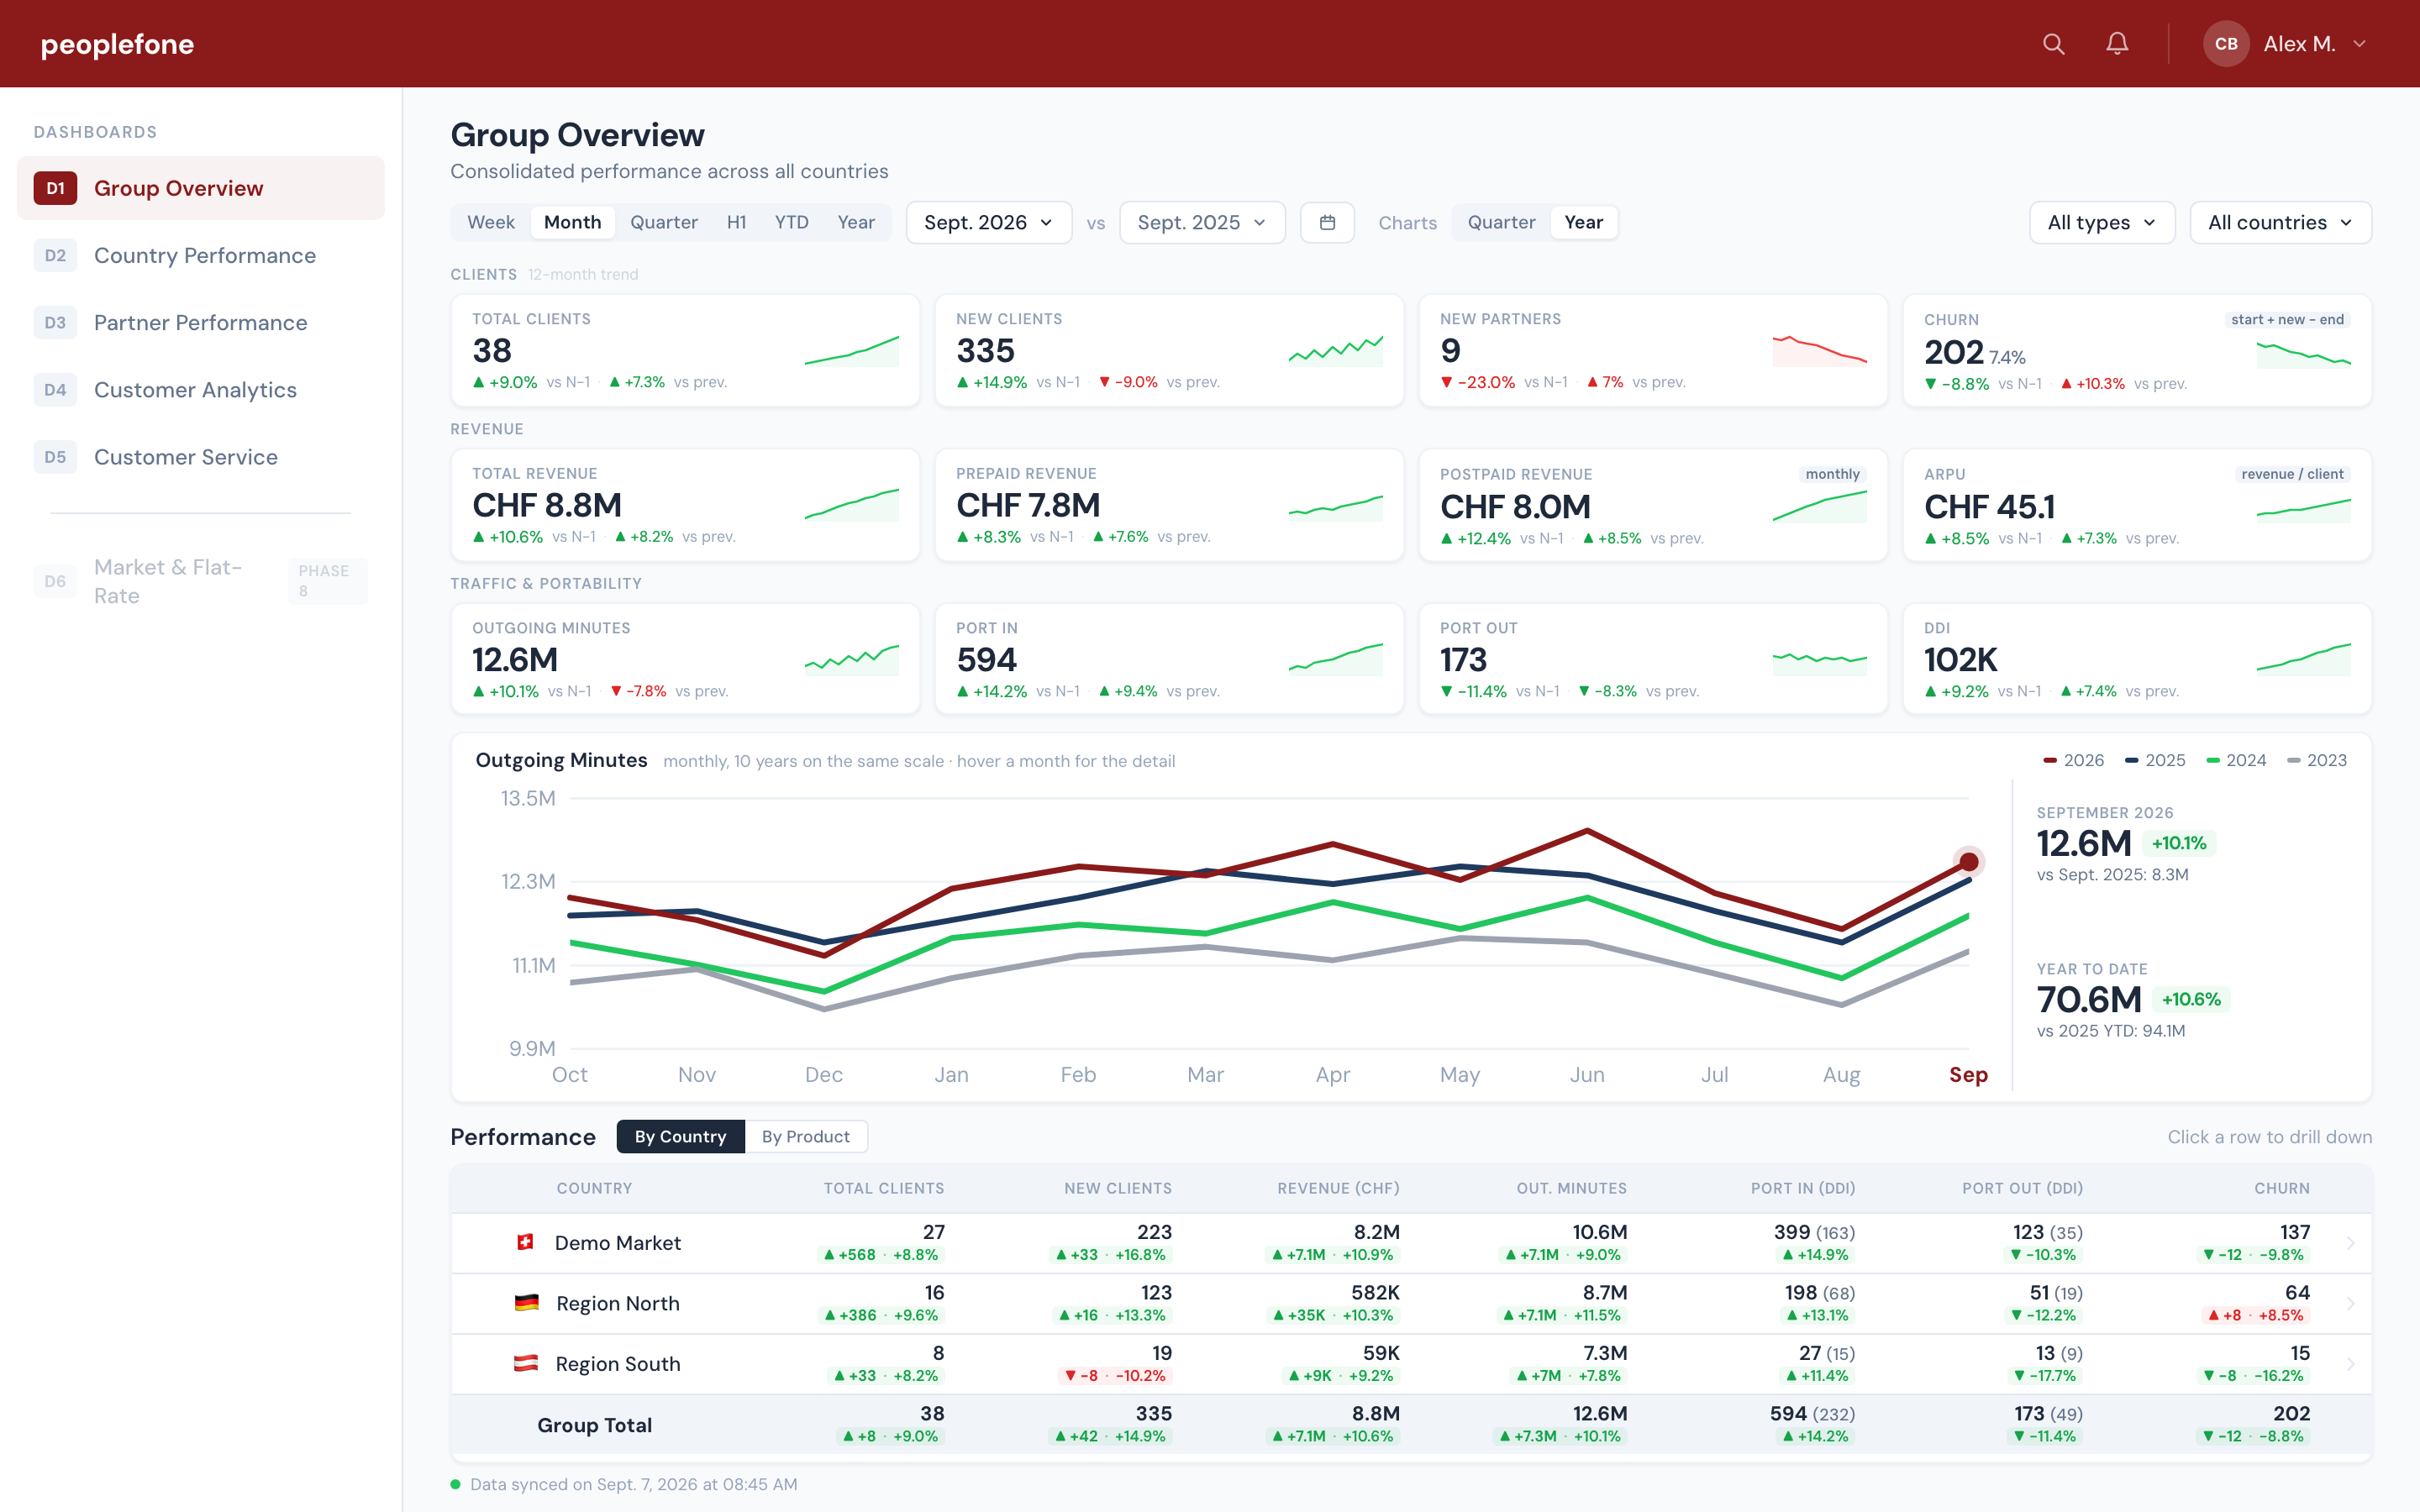Show performance By Country
2420x1512 pixels.
680,1136
